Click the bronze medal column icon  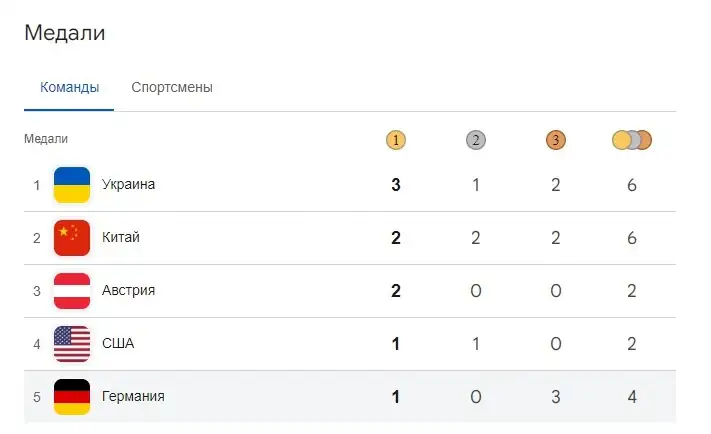(x=555, y=140)
